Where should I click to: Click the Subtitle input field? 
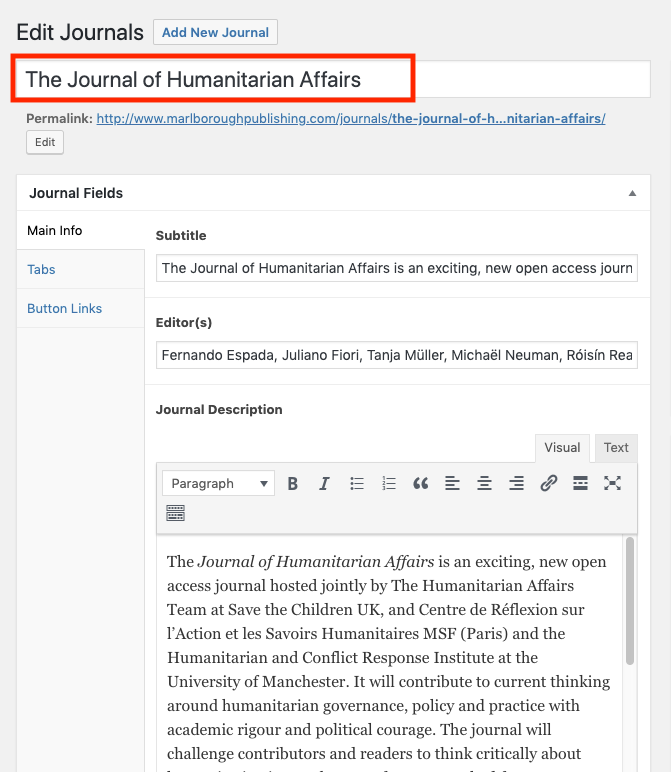pos(397,268)
